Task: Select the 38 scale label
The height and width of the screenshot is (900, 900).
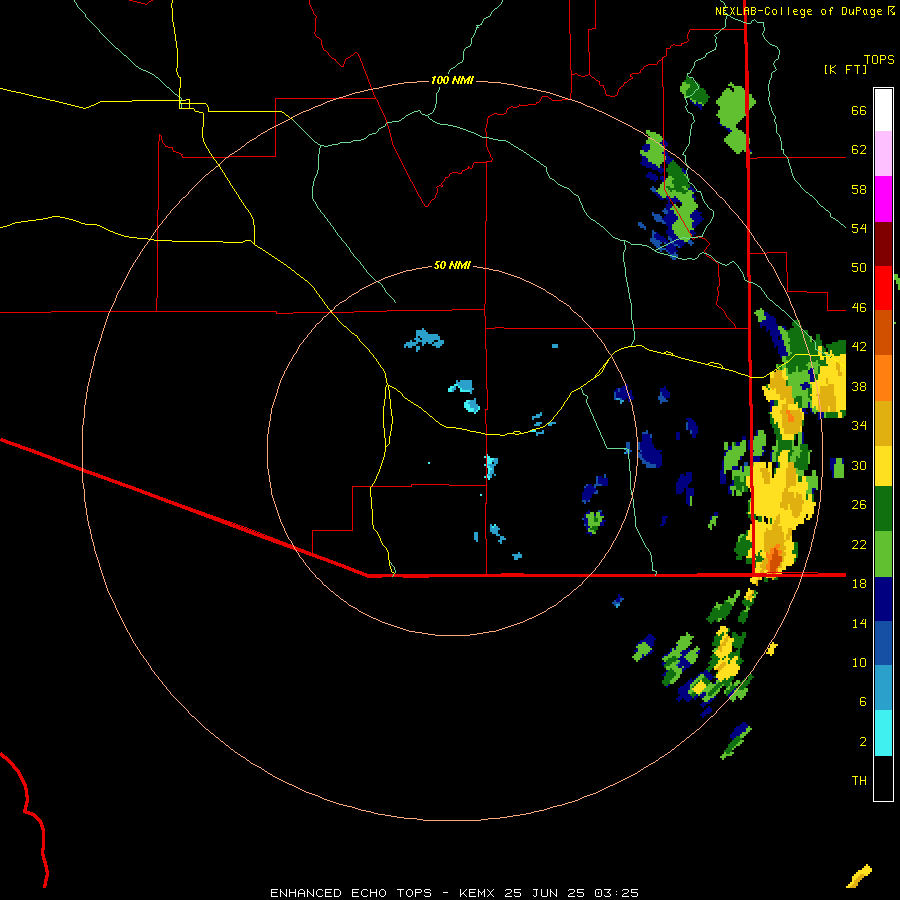Action: (859, 386)
